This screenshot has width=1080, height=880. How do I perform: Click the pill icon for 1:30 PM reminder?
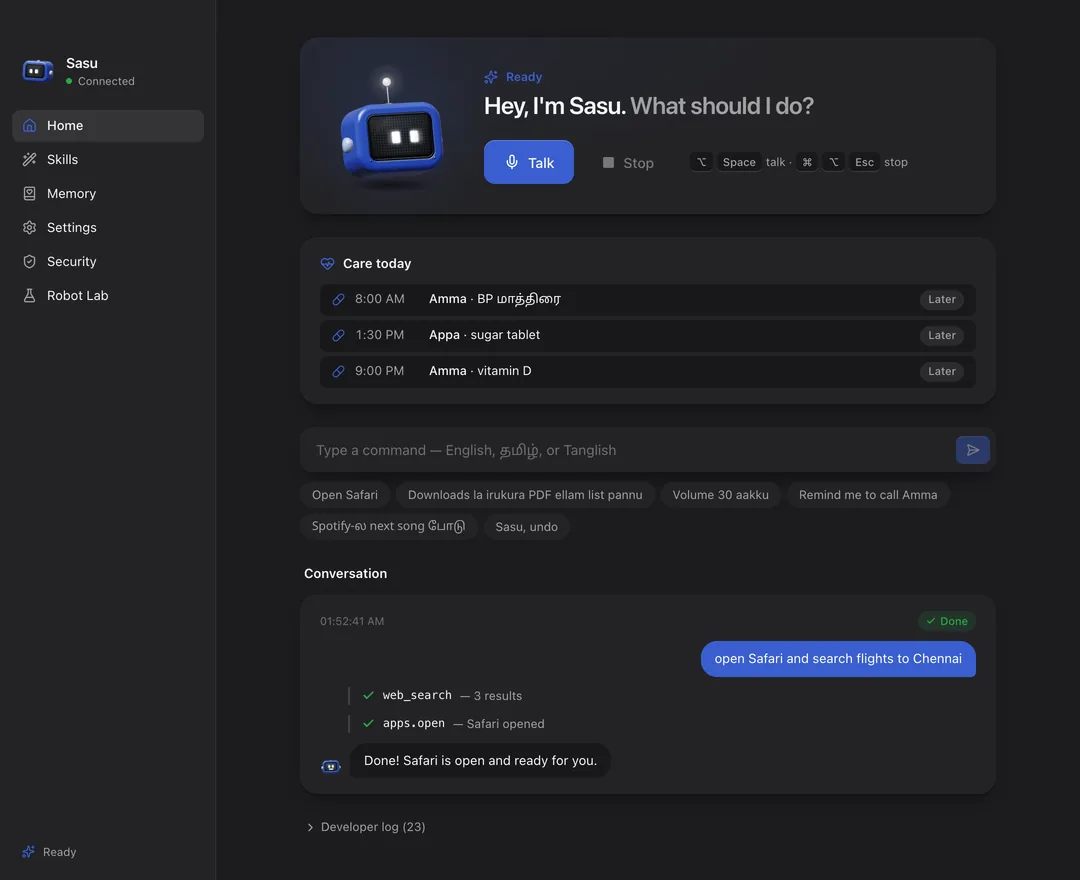[338, 335]
